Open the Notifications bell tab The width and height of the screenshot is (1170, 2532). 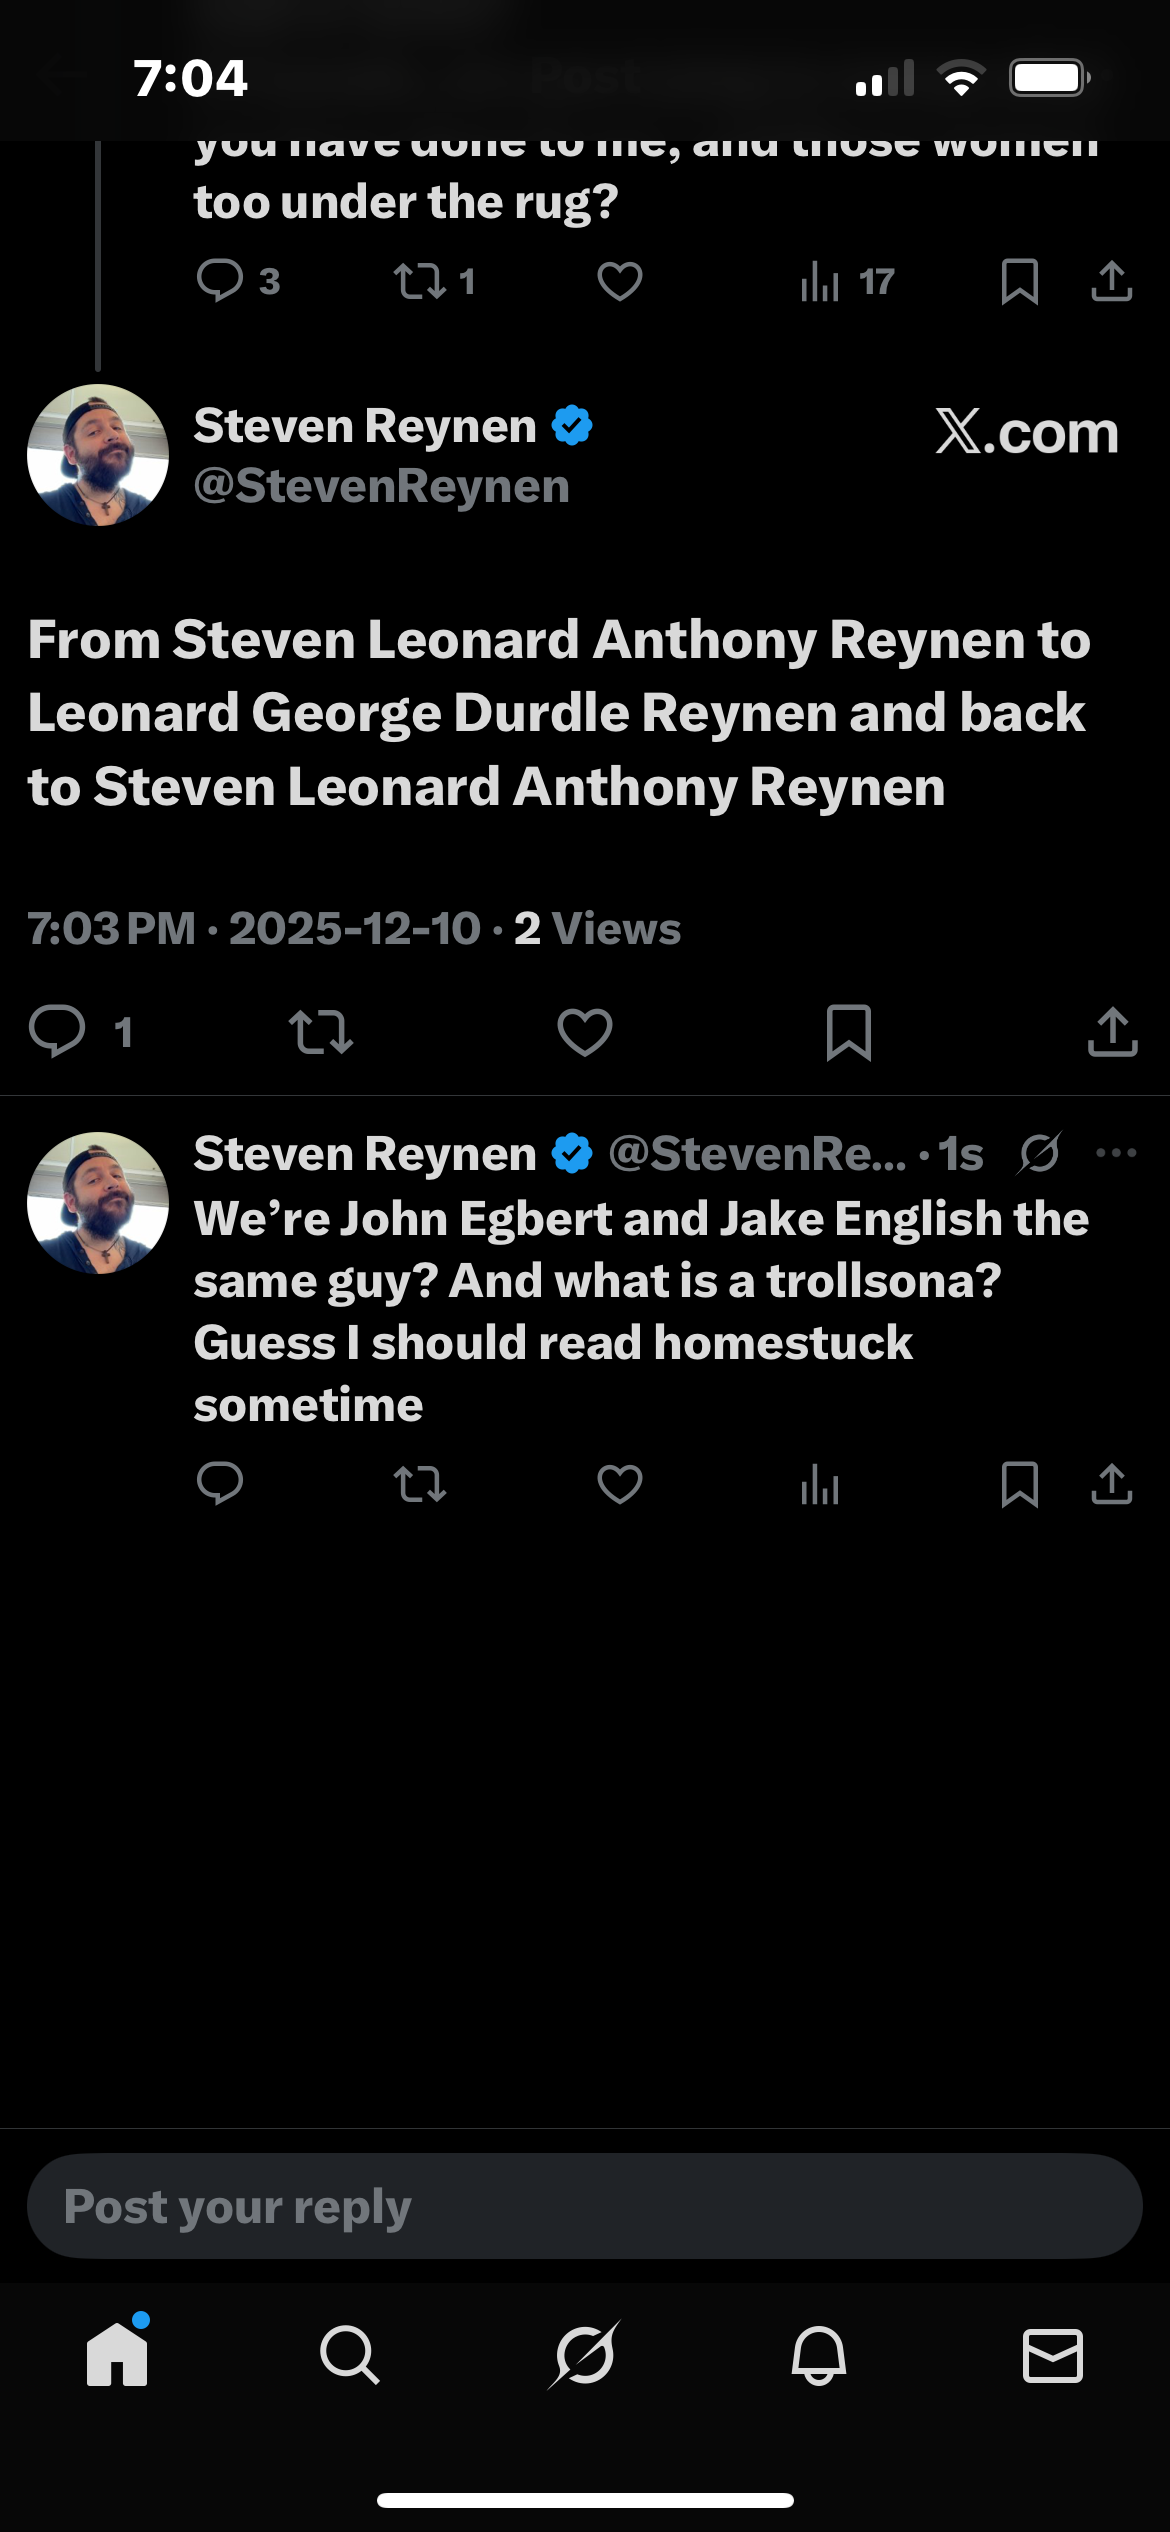(819, 2354)
